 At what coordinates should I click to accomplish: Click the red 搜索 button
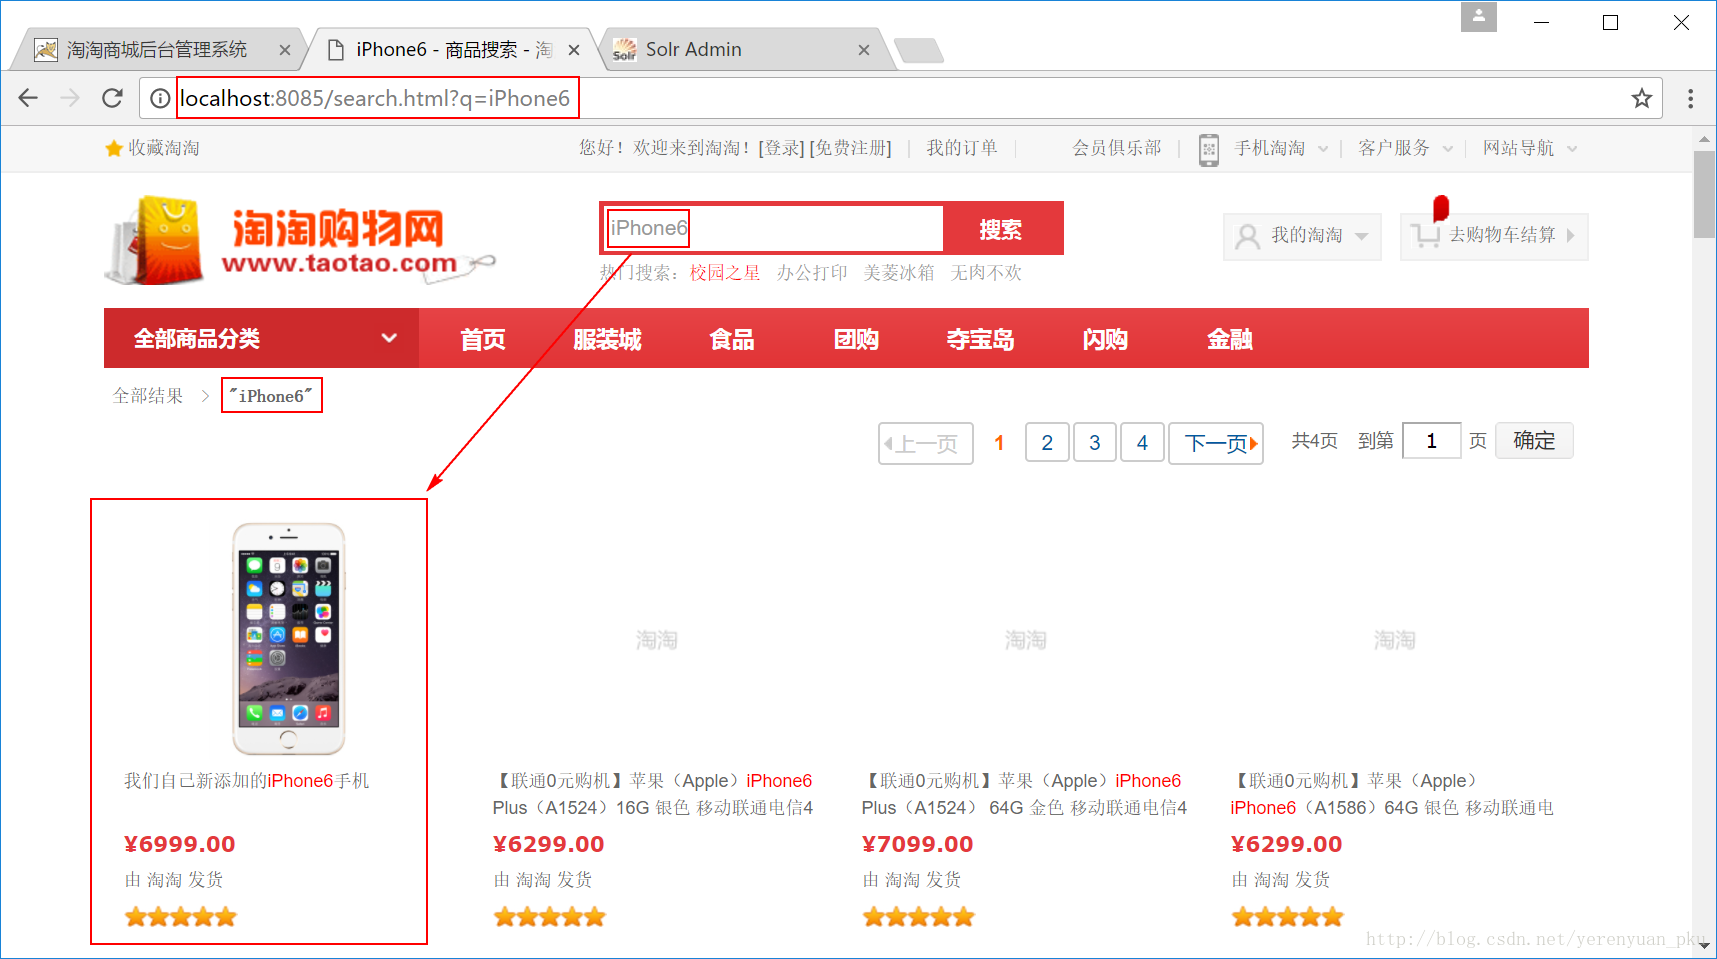(1001, 229)
